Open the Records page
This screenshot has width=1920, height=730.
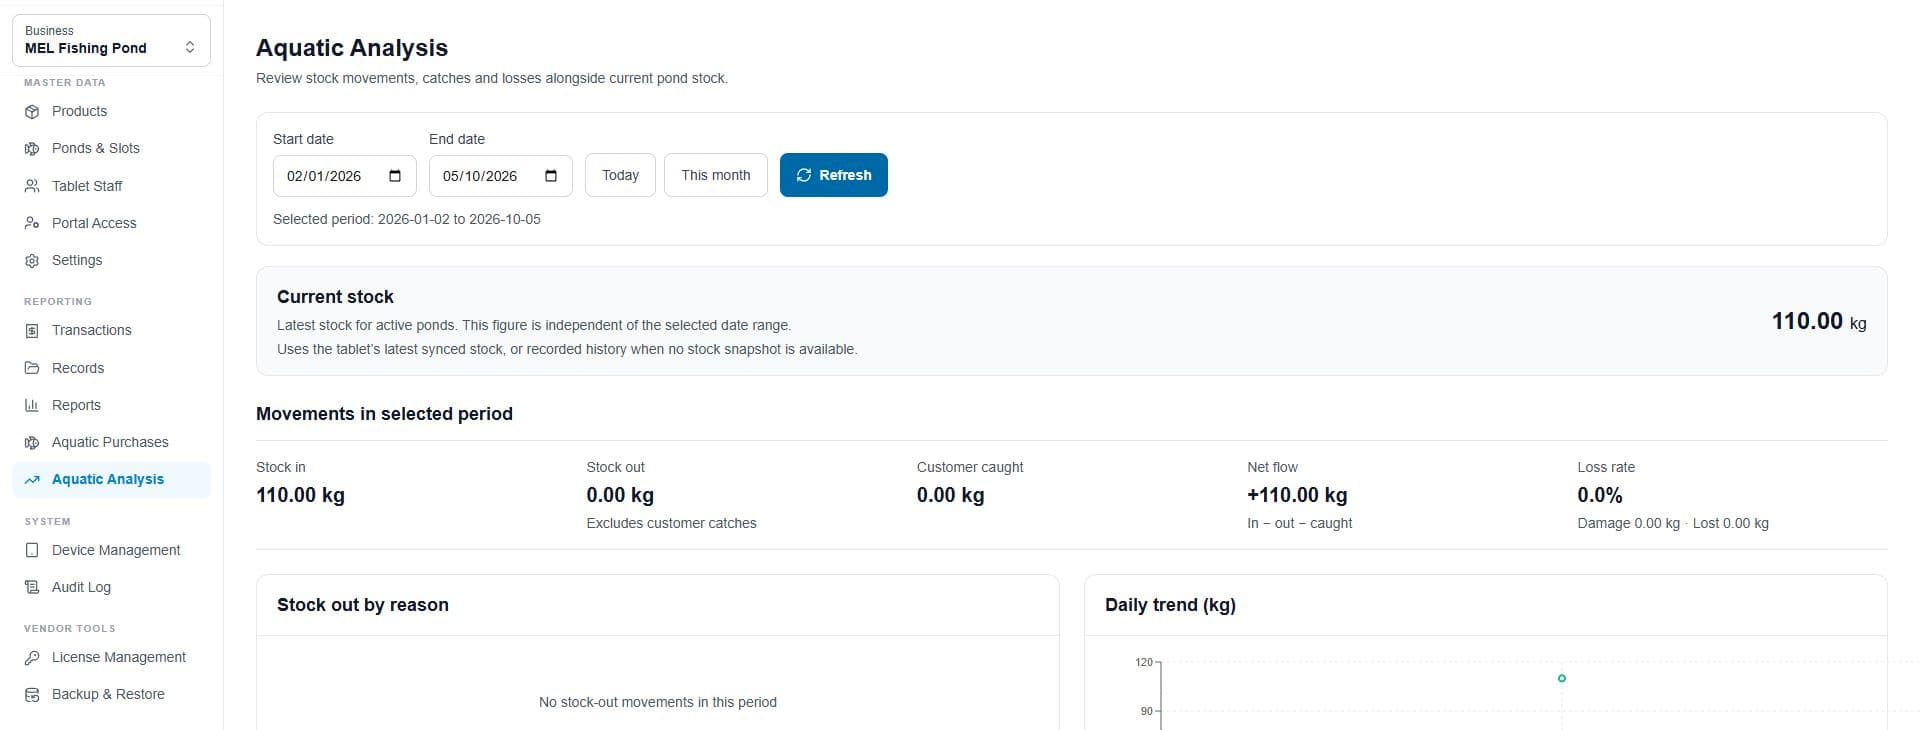(111, 368)
